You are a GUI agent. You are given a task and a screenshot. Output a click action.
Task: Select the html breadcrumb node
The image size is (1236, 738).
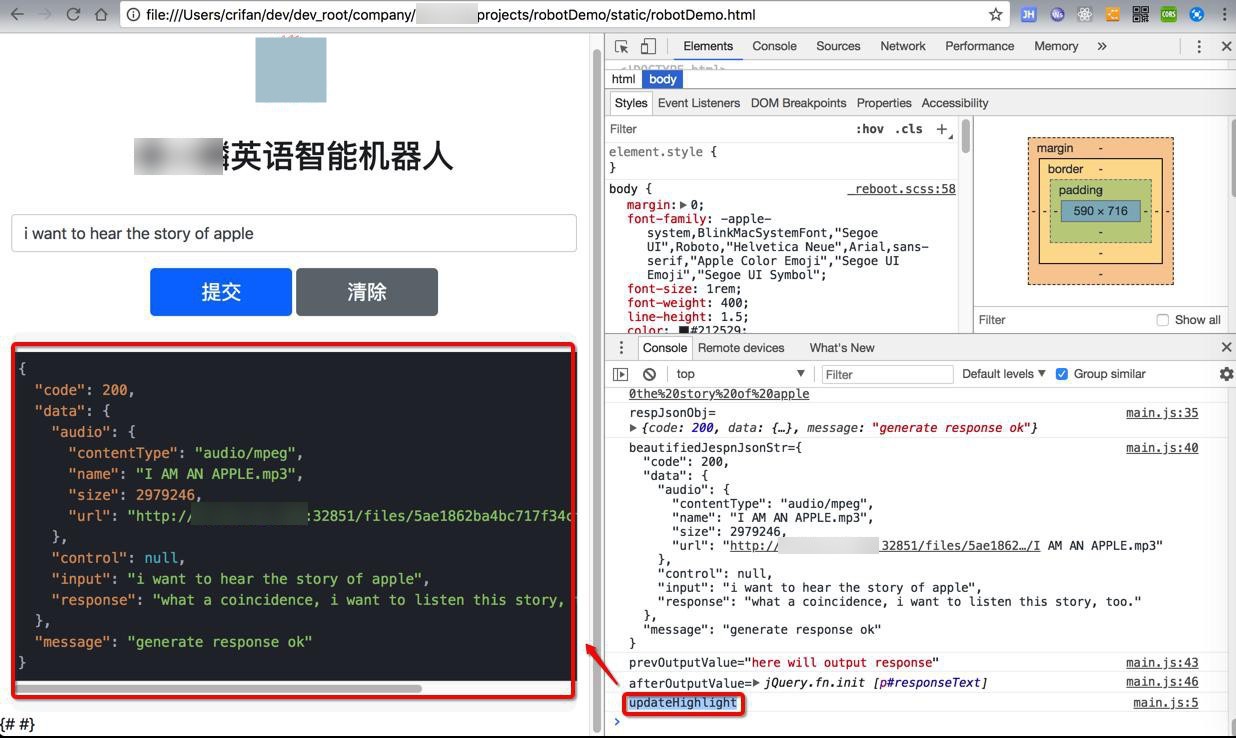click(623, 79)
